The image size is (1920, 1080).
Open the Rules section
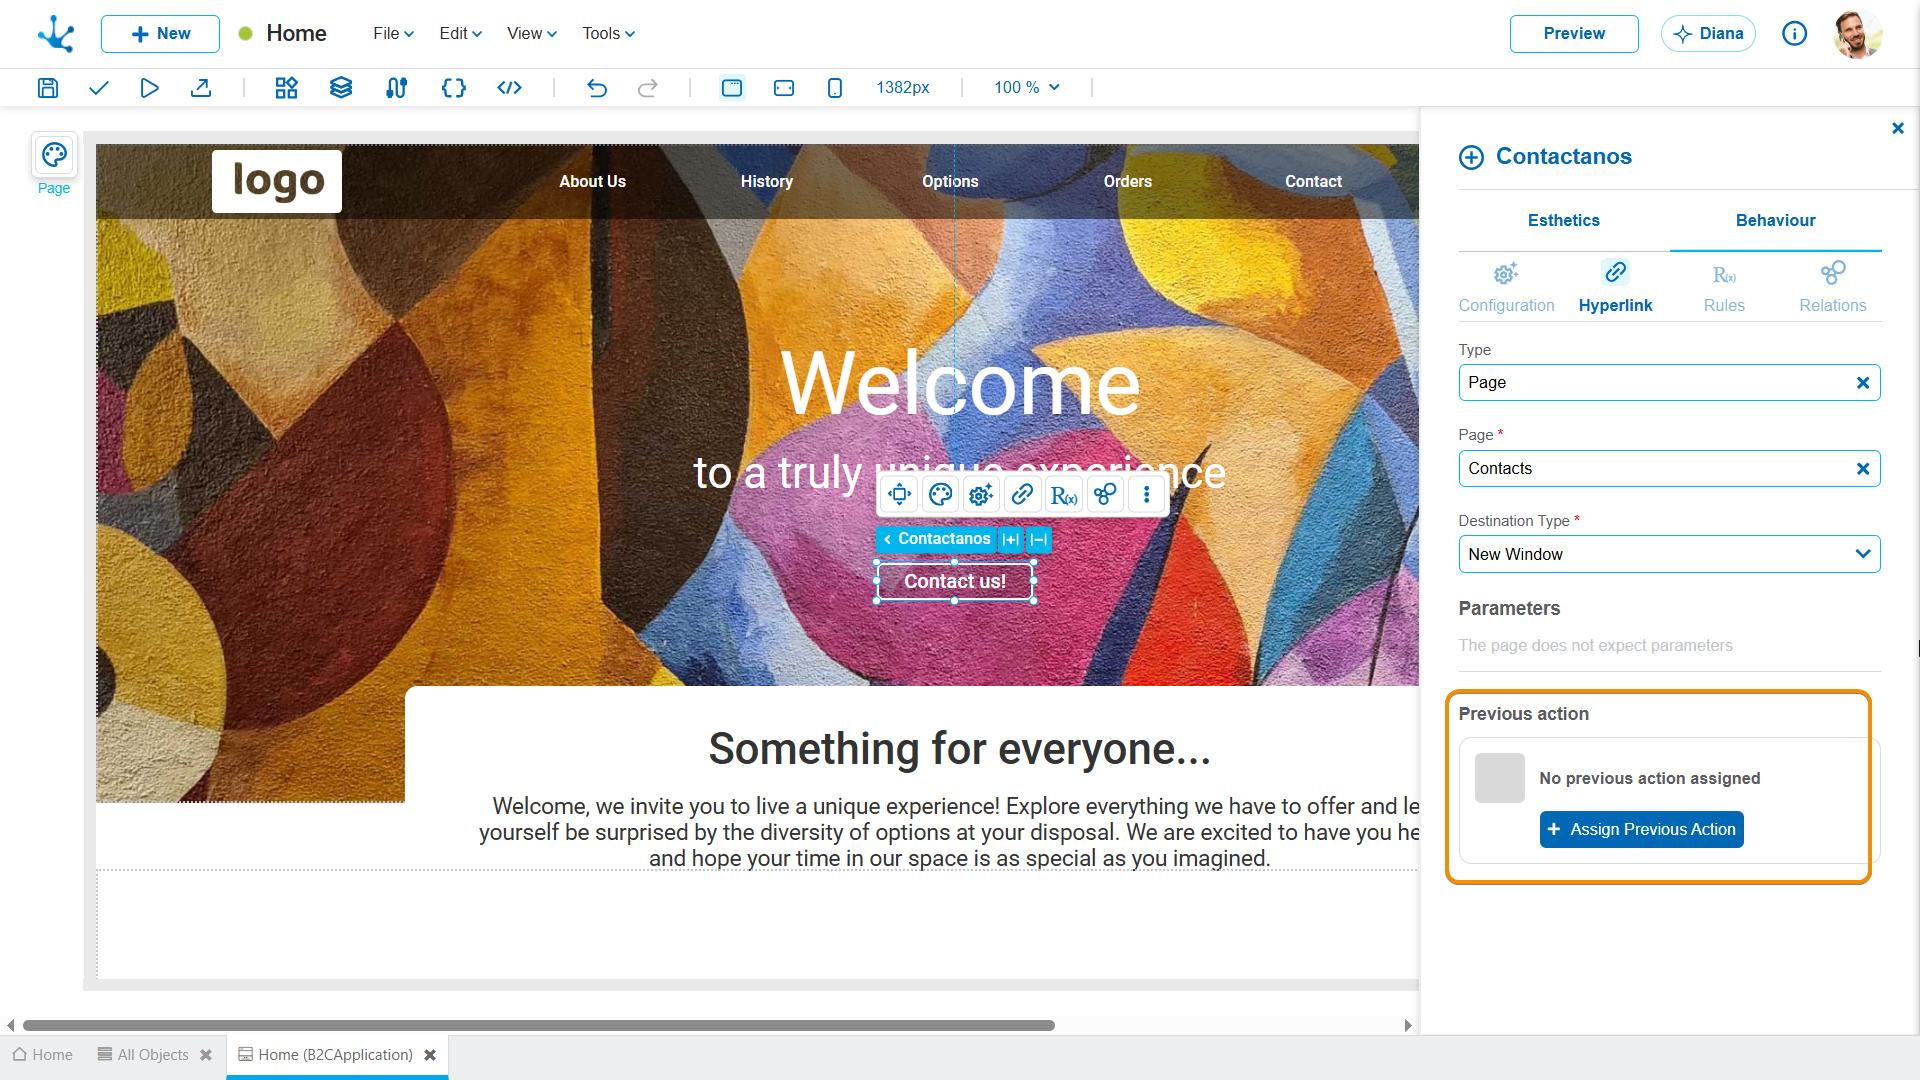pos(1724,287)
